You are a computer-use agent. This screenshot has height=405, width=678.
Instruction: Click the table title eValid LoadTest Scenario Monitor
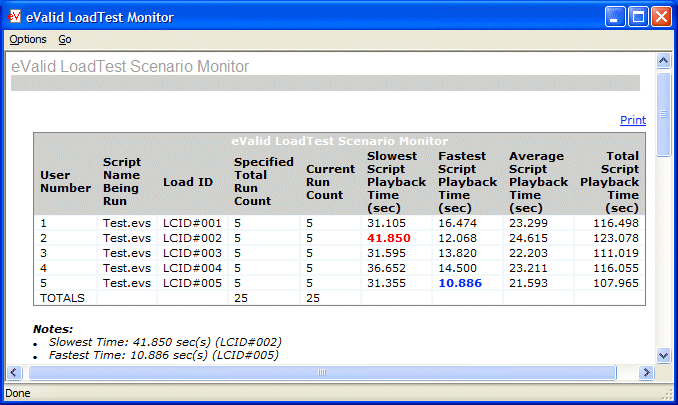(339, 141)
